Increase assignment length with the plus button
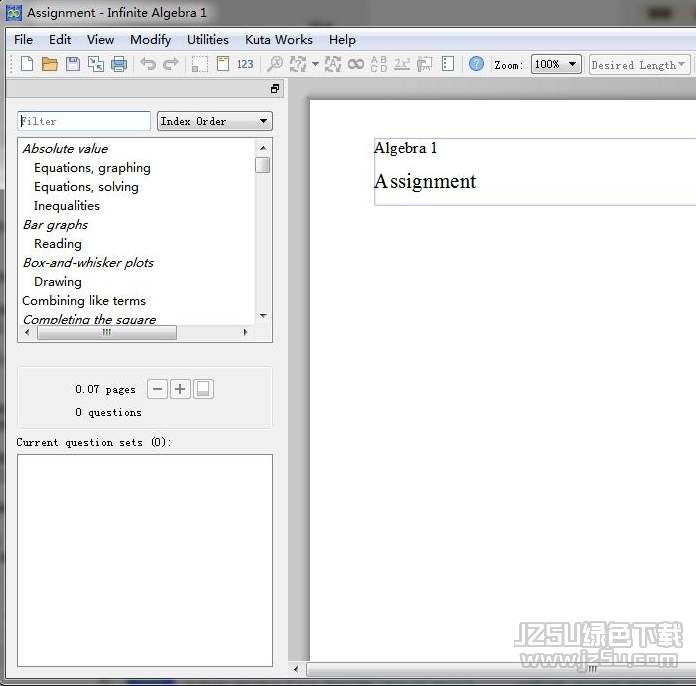 pos(180,389)
